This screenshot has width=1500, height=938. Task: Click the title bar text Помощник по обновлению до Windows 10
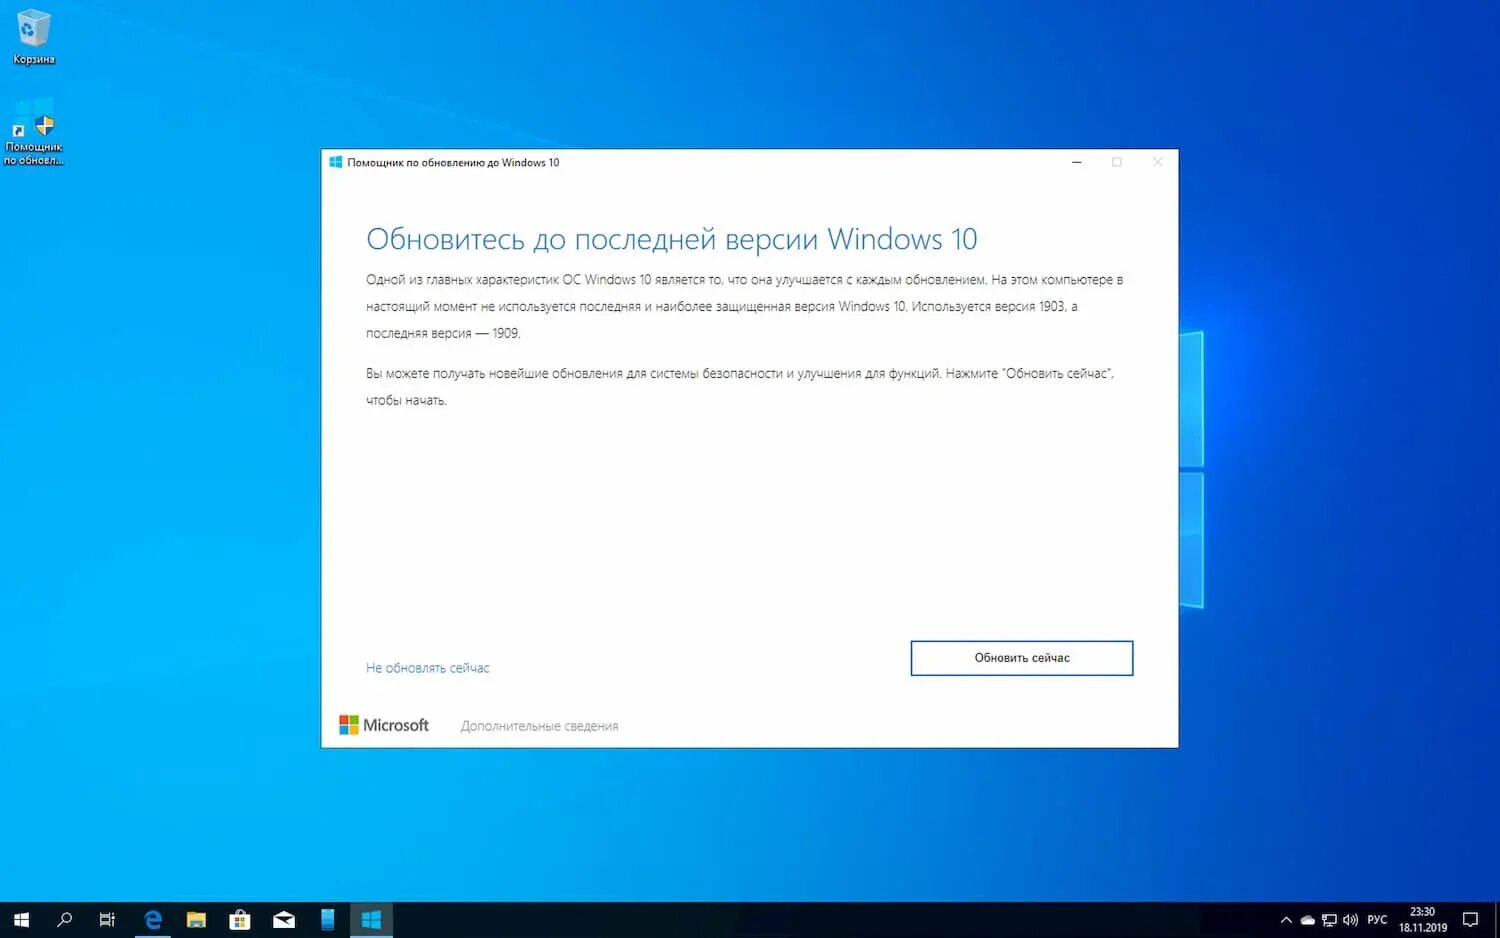click(453, 162)
